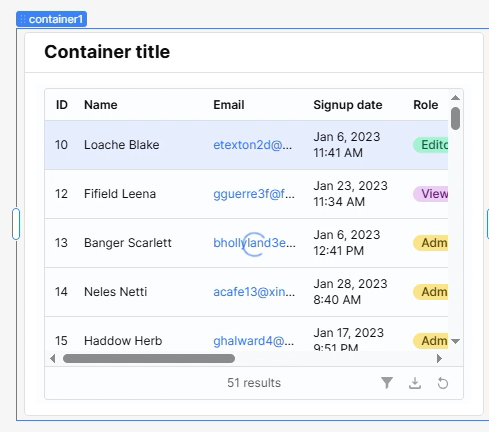Open the table filter funnel icon
The height and width of the screenshot is (432, 489).
pos(387,383)
